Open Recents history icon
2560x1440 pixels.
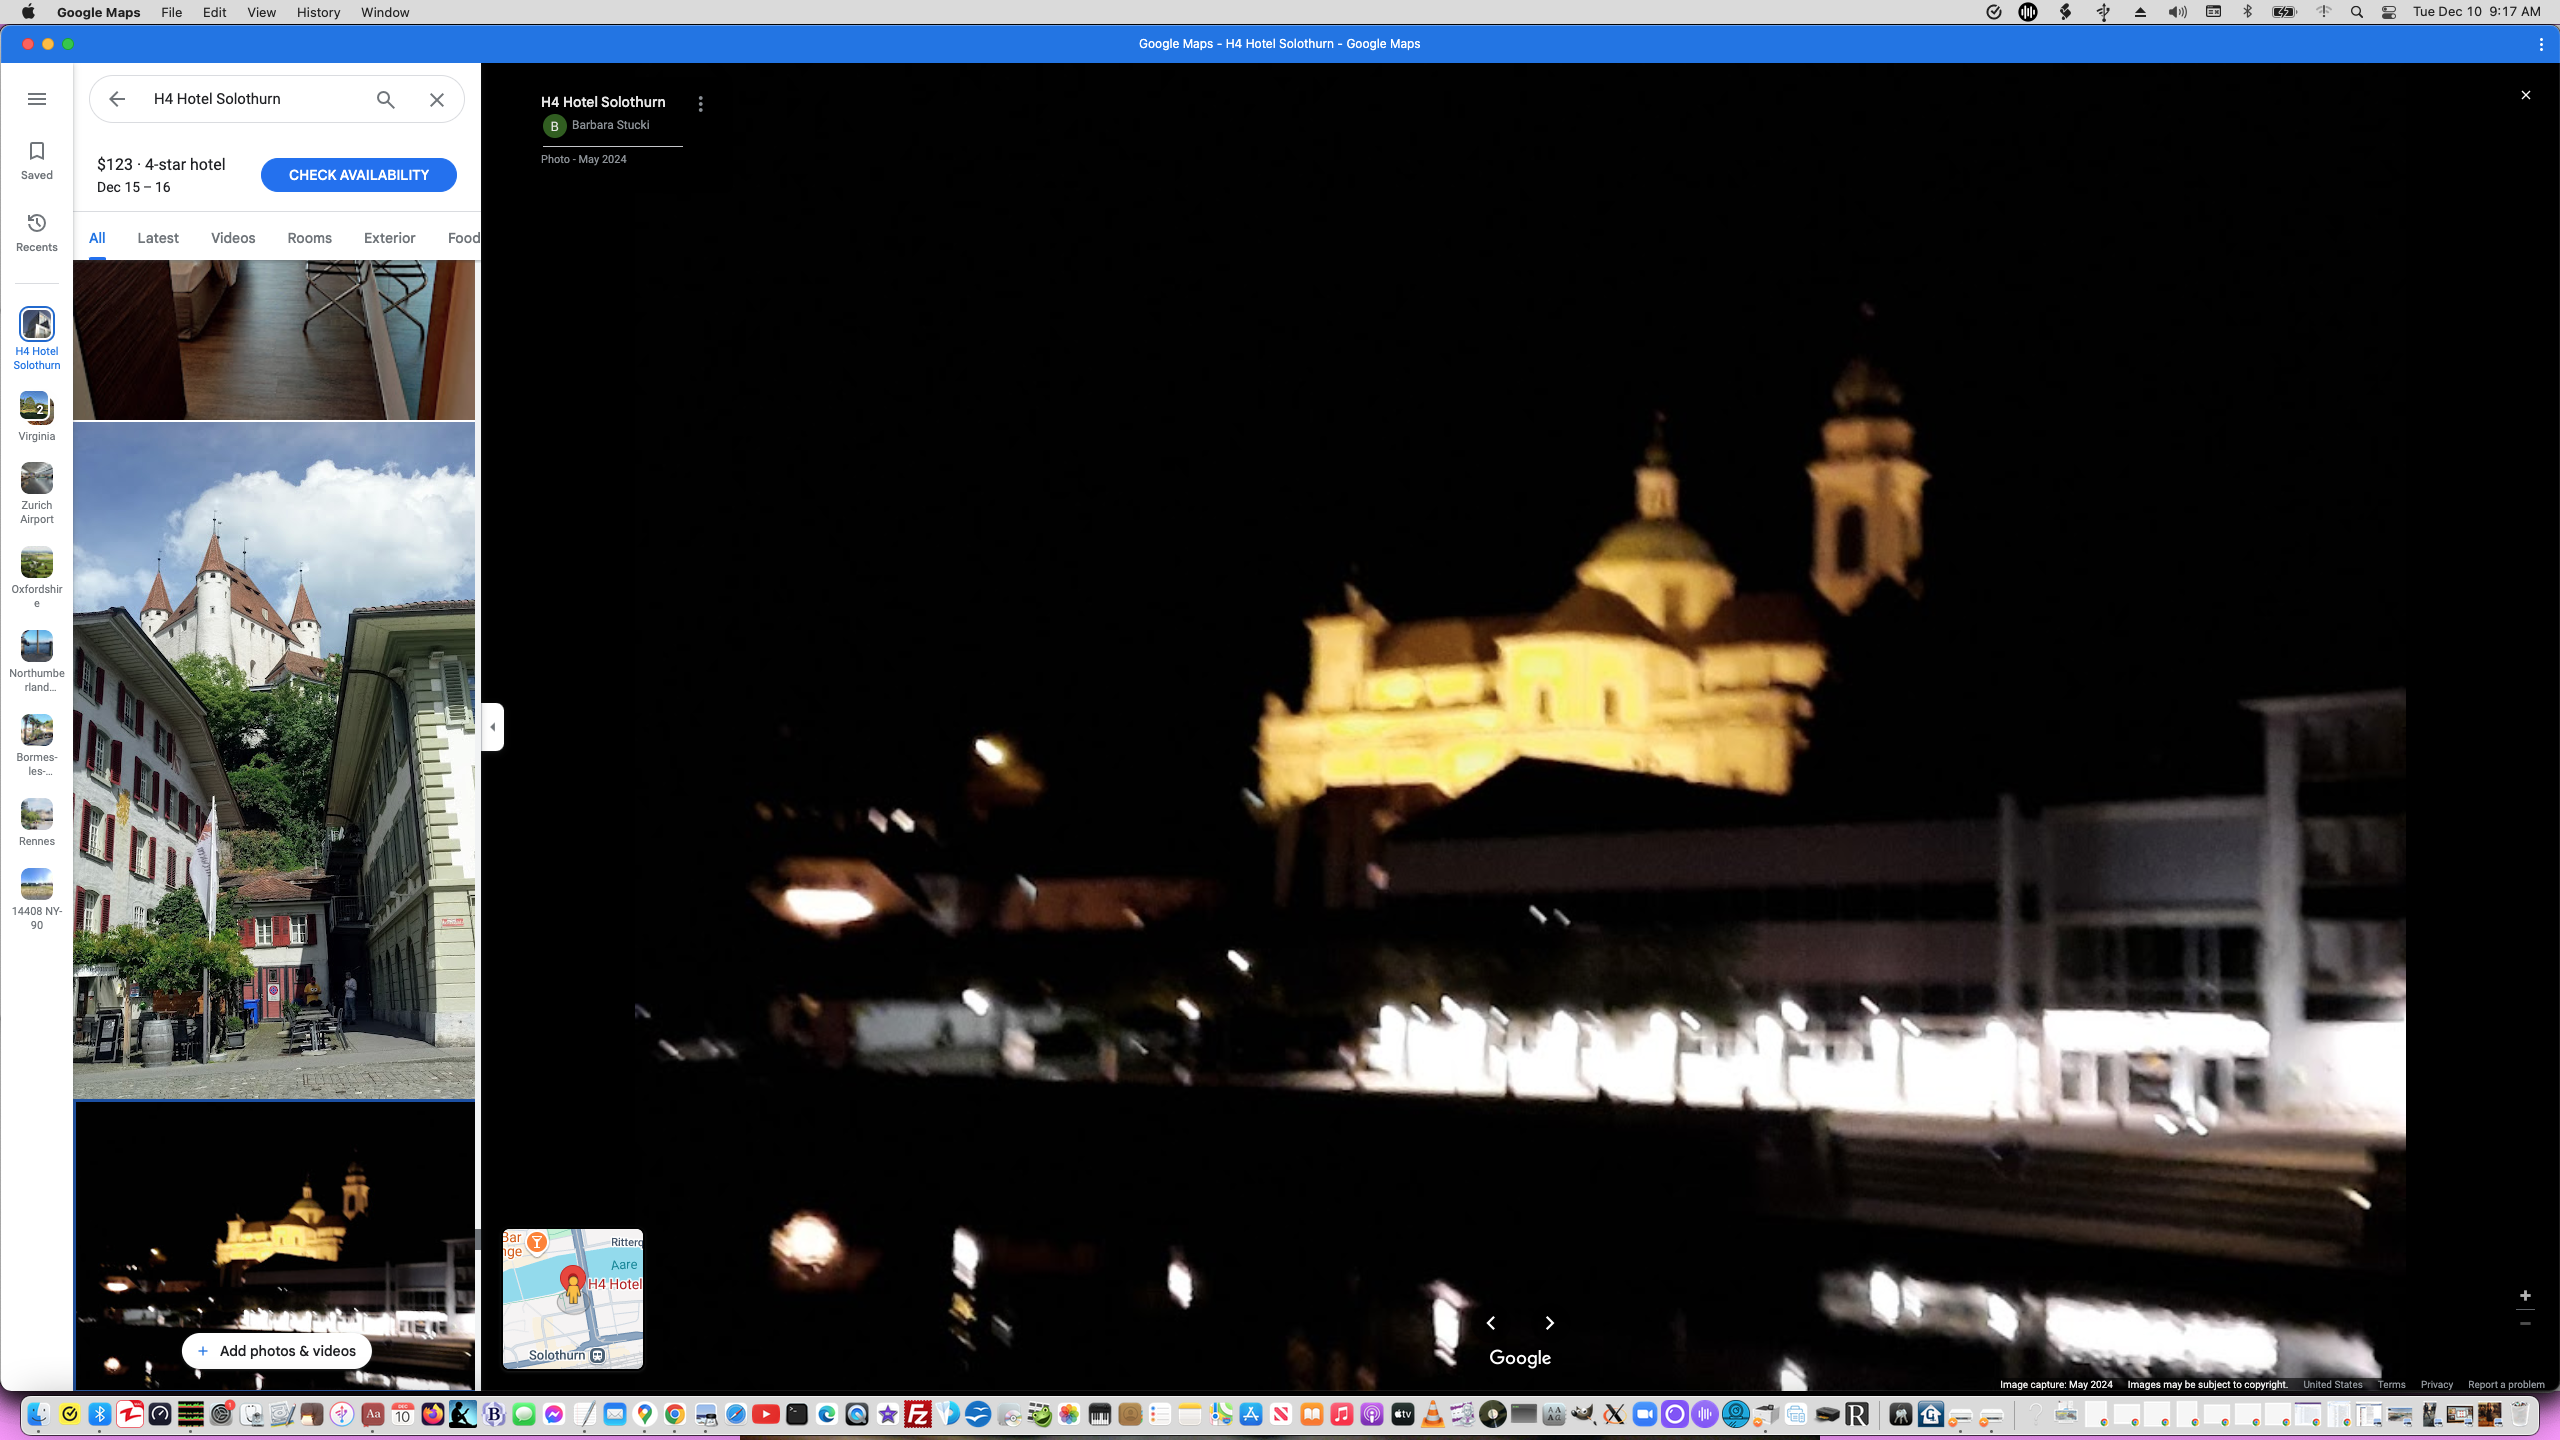click(37, 232)
